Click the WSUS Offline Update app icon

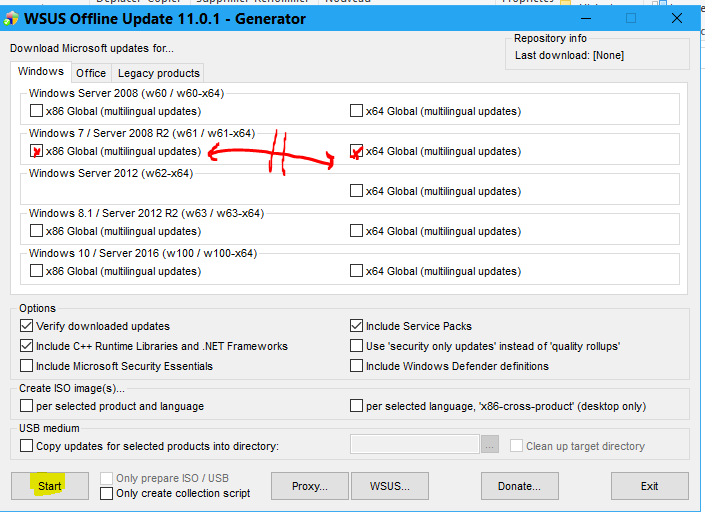click(x=11, y=18)
